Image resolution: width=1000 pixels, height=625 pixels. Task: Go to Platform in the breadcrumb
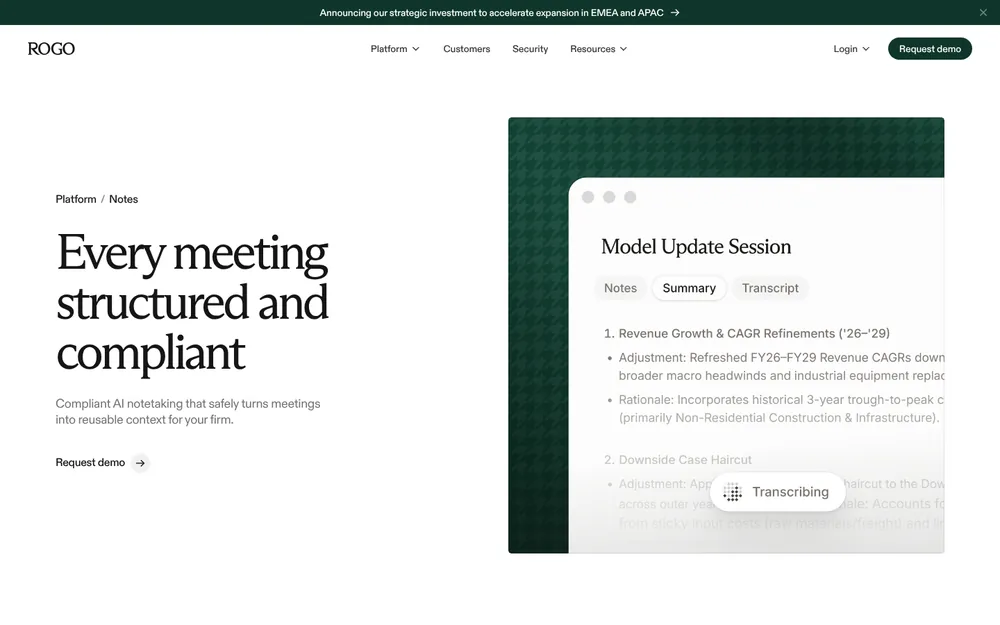point(76,199)
